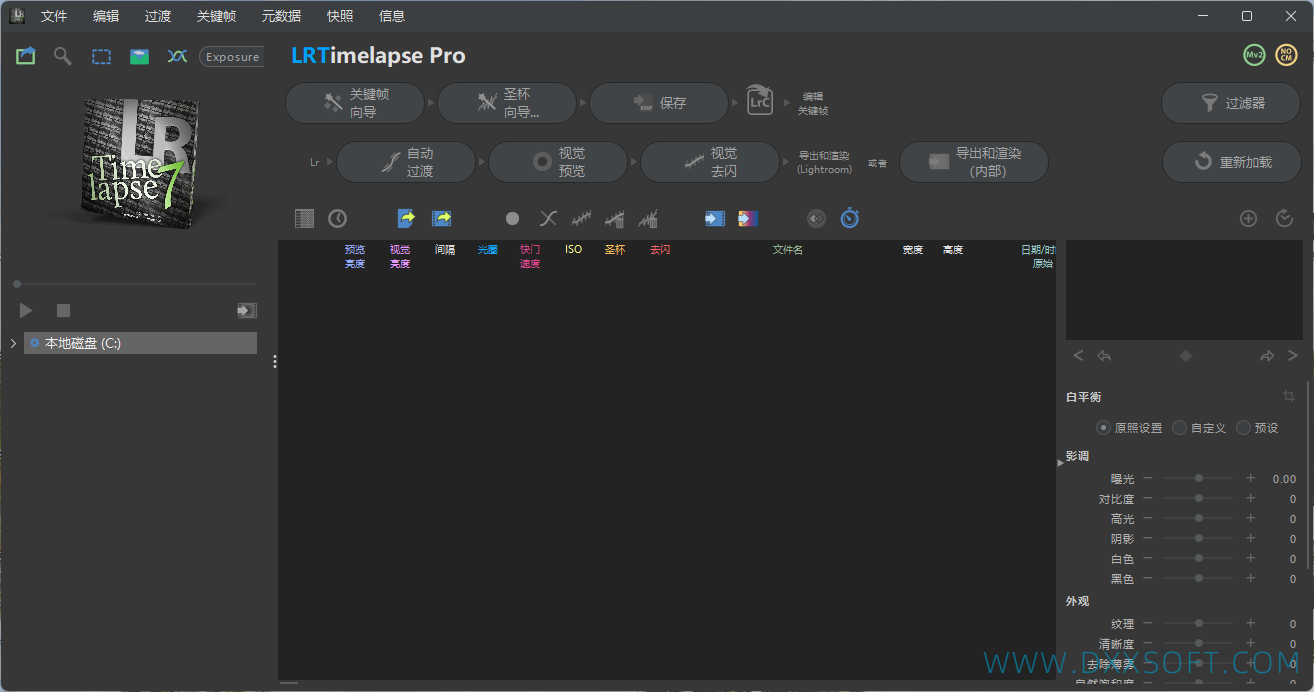Click the 高光 highlights slider

coord(1199,519)
